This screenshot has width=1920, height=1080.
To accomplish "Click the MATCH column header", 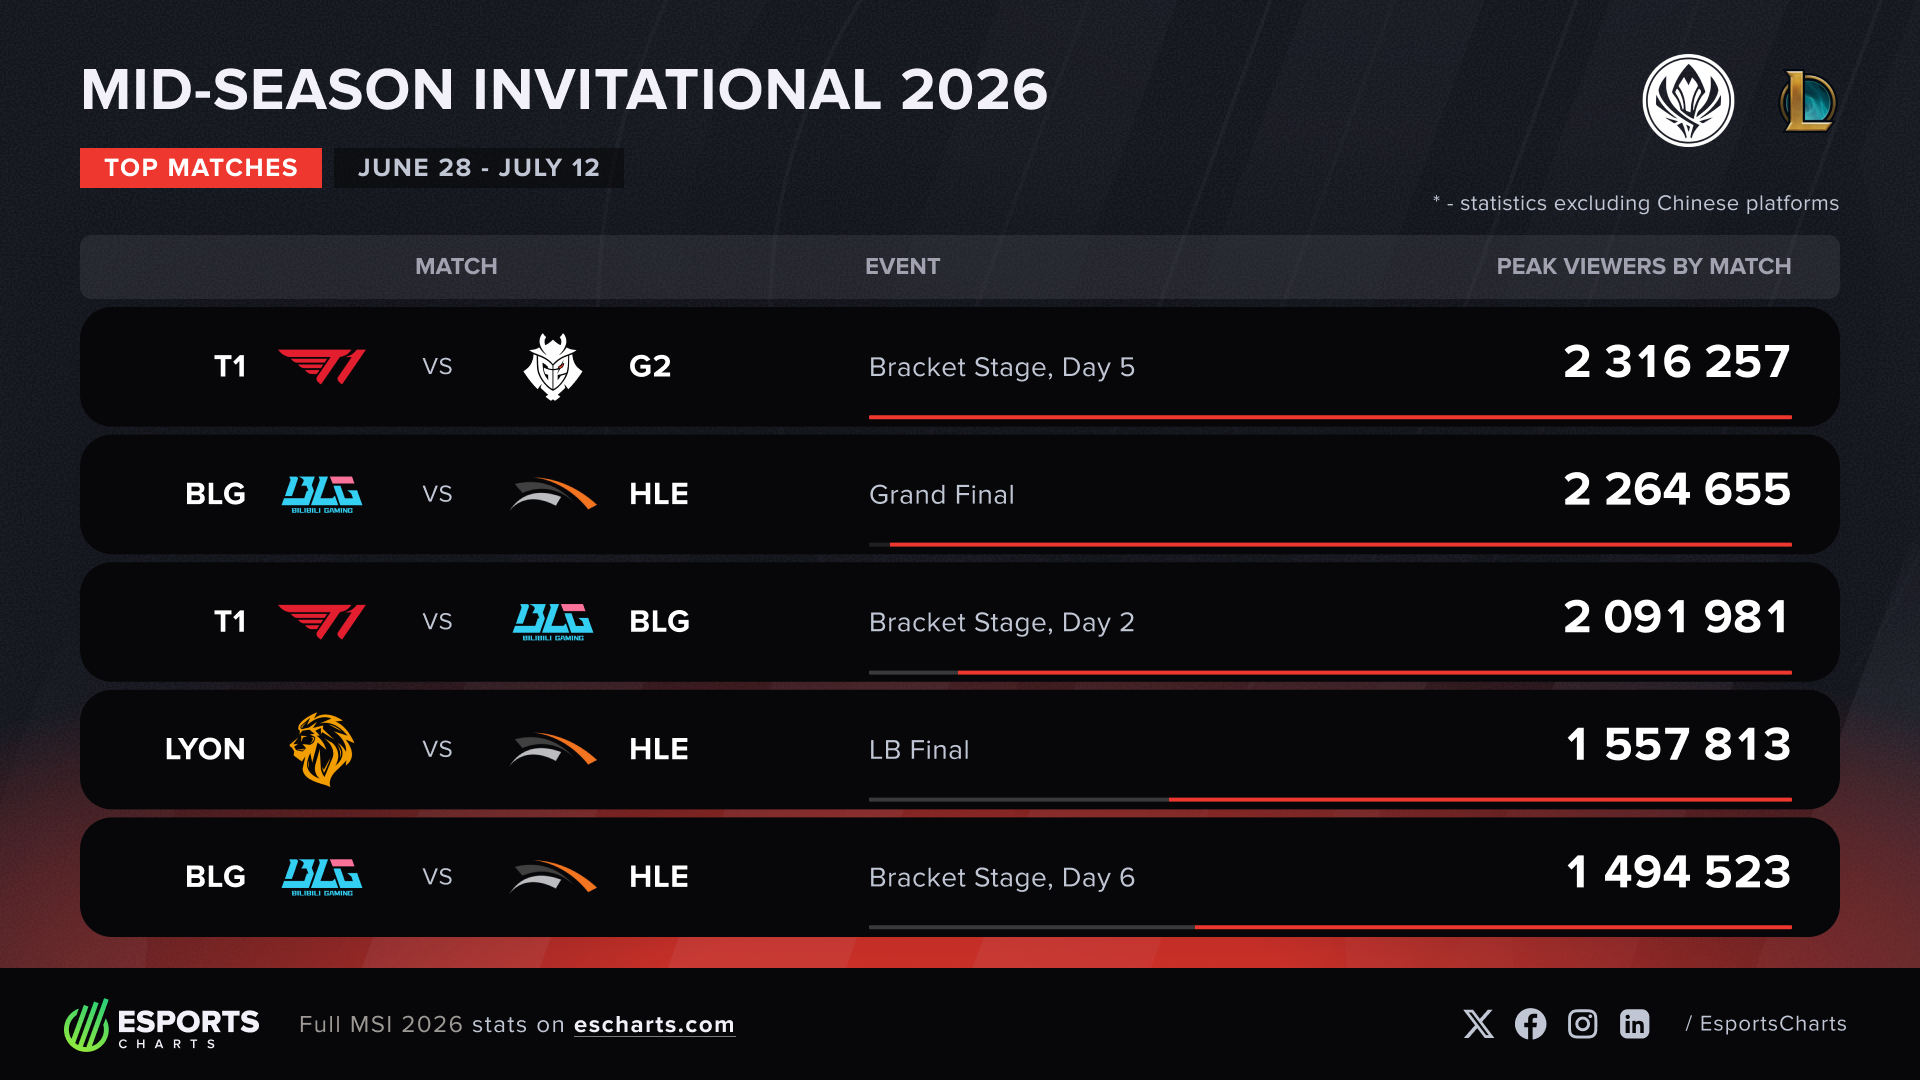I will (x=456, y=267).
